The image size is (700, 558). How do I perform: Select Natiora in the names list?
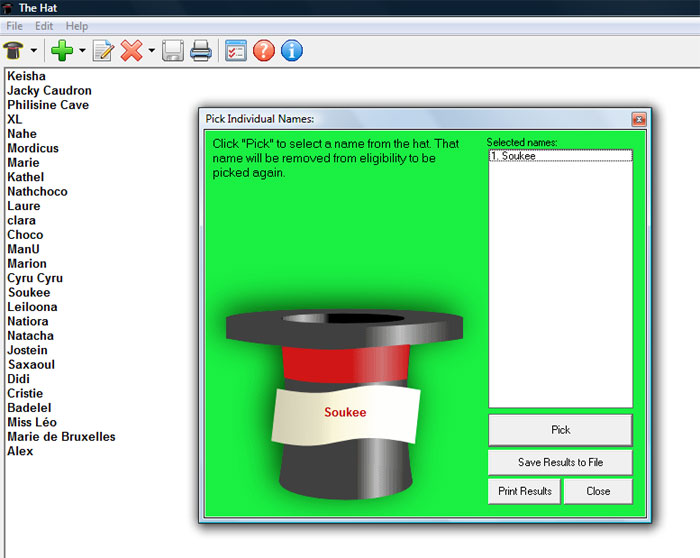point(28,321)
